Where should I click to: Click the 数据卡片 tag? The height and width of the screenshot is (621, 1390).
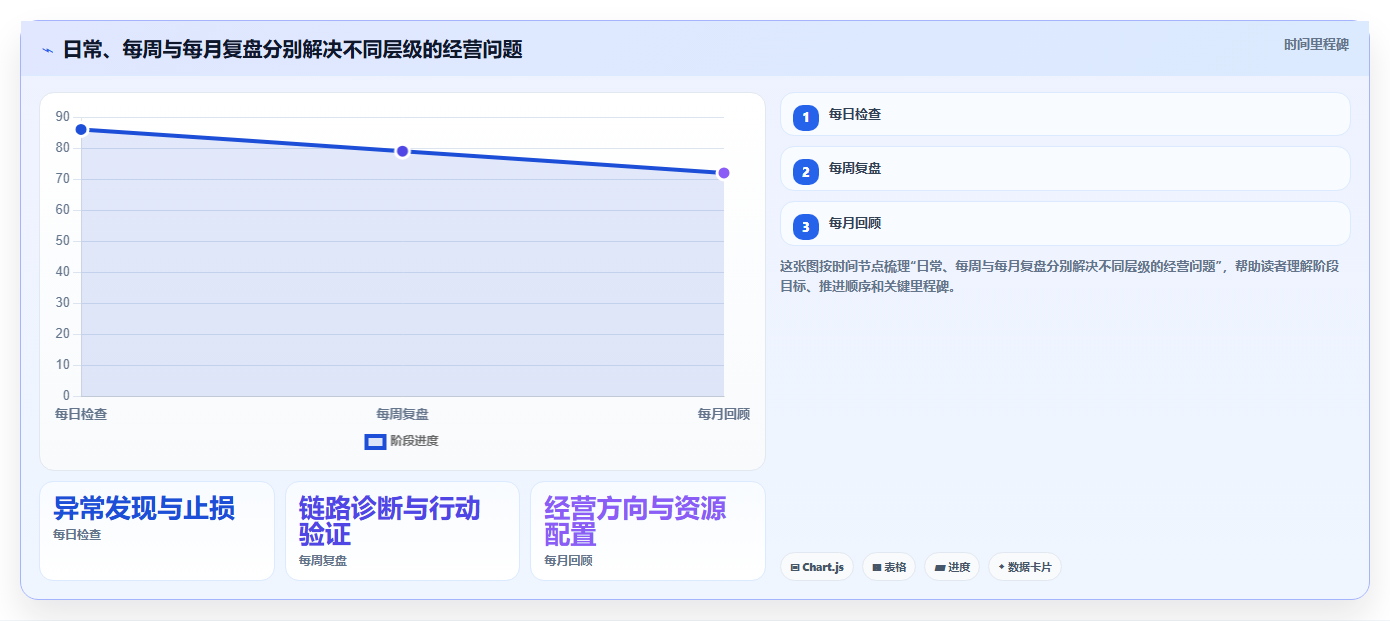tap(1024, 567)
